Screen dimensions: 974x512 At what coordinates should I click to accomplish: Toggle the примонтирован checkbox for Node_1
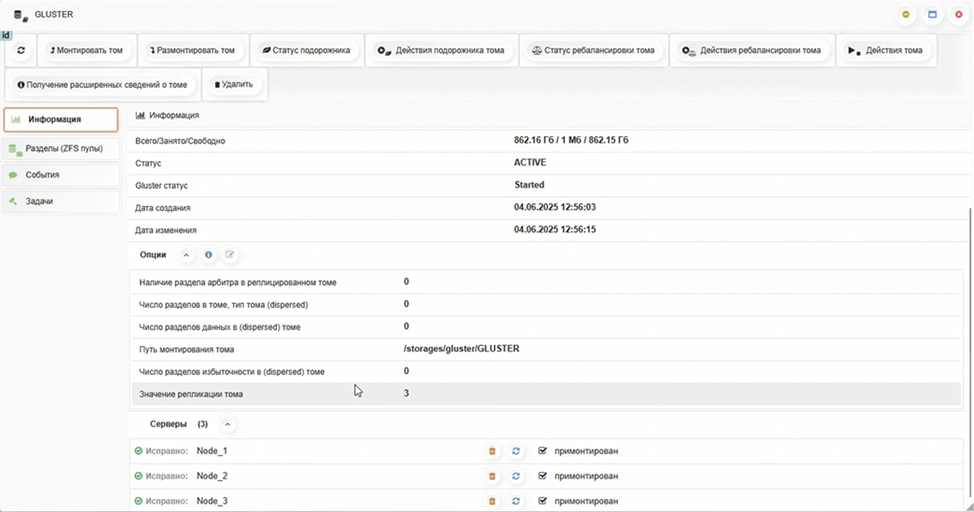543,451
